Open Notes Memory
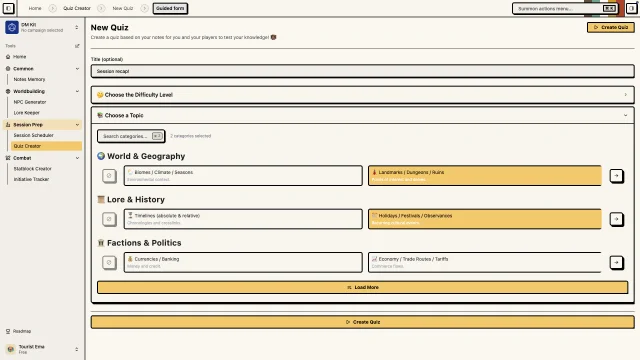The height and width of the screenshot is (360, 640). click(29, 79)
